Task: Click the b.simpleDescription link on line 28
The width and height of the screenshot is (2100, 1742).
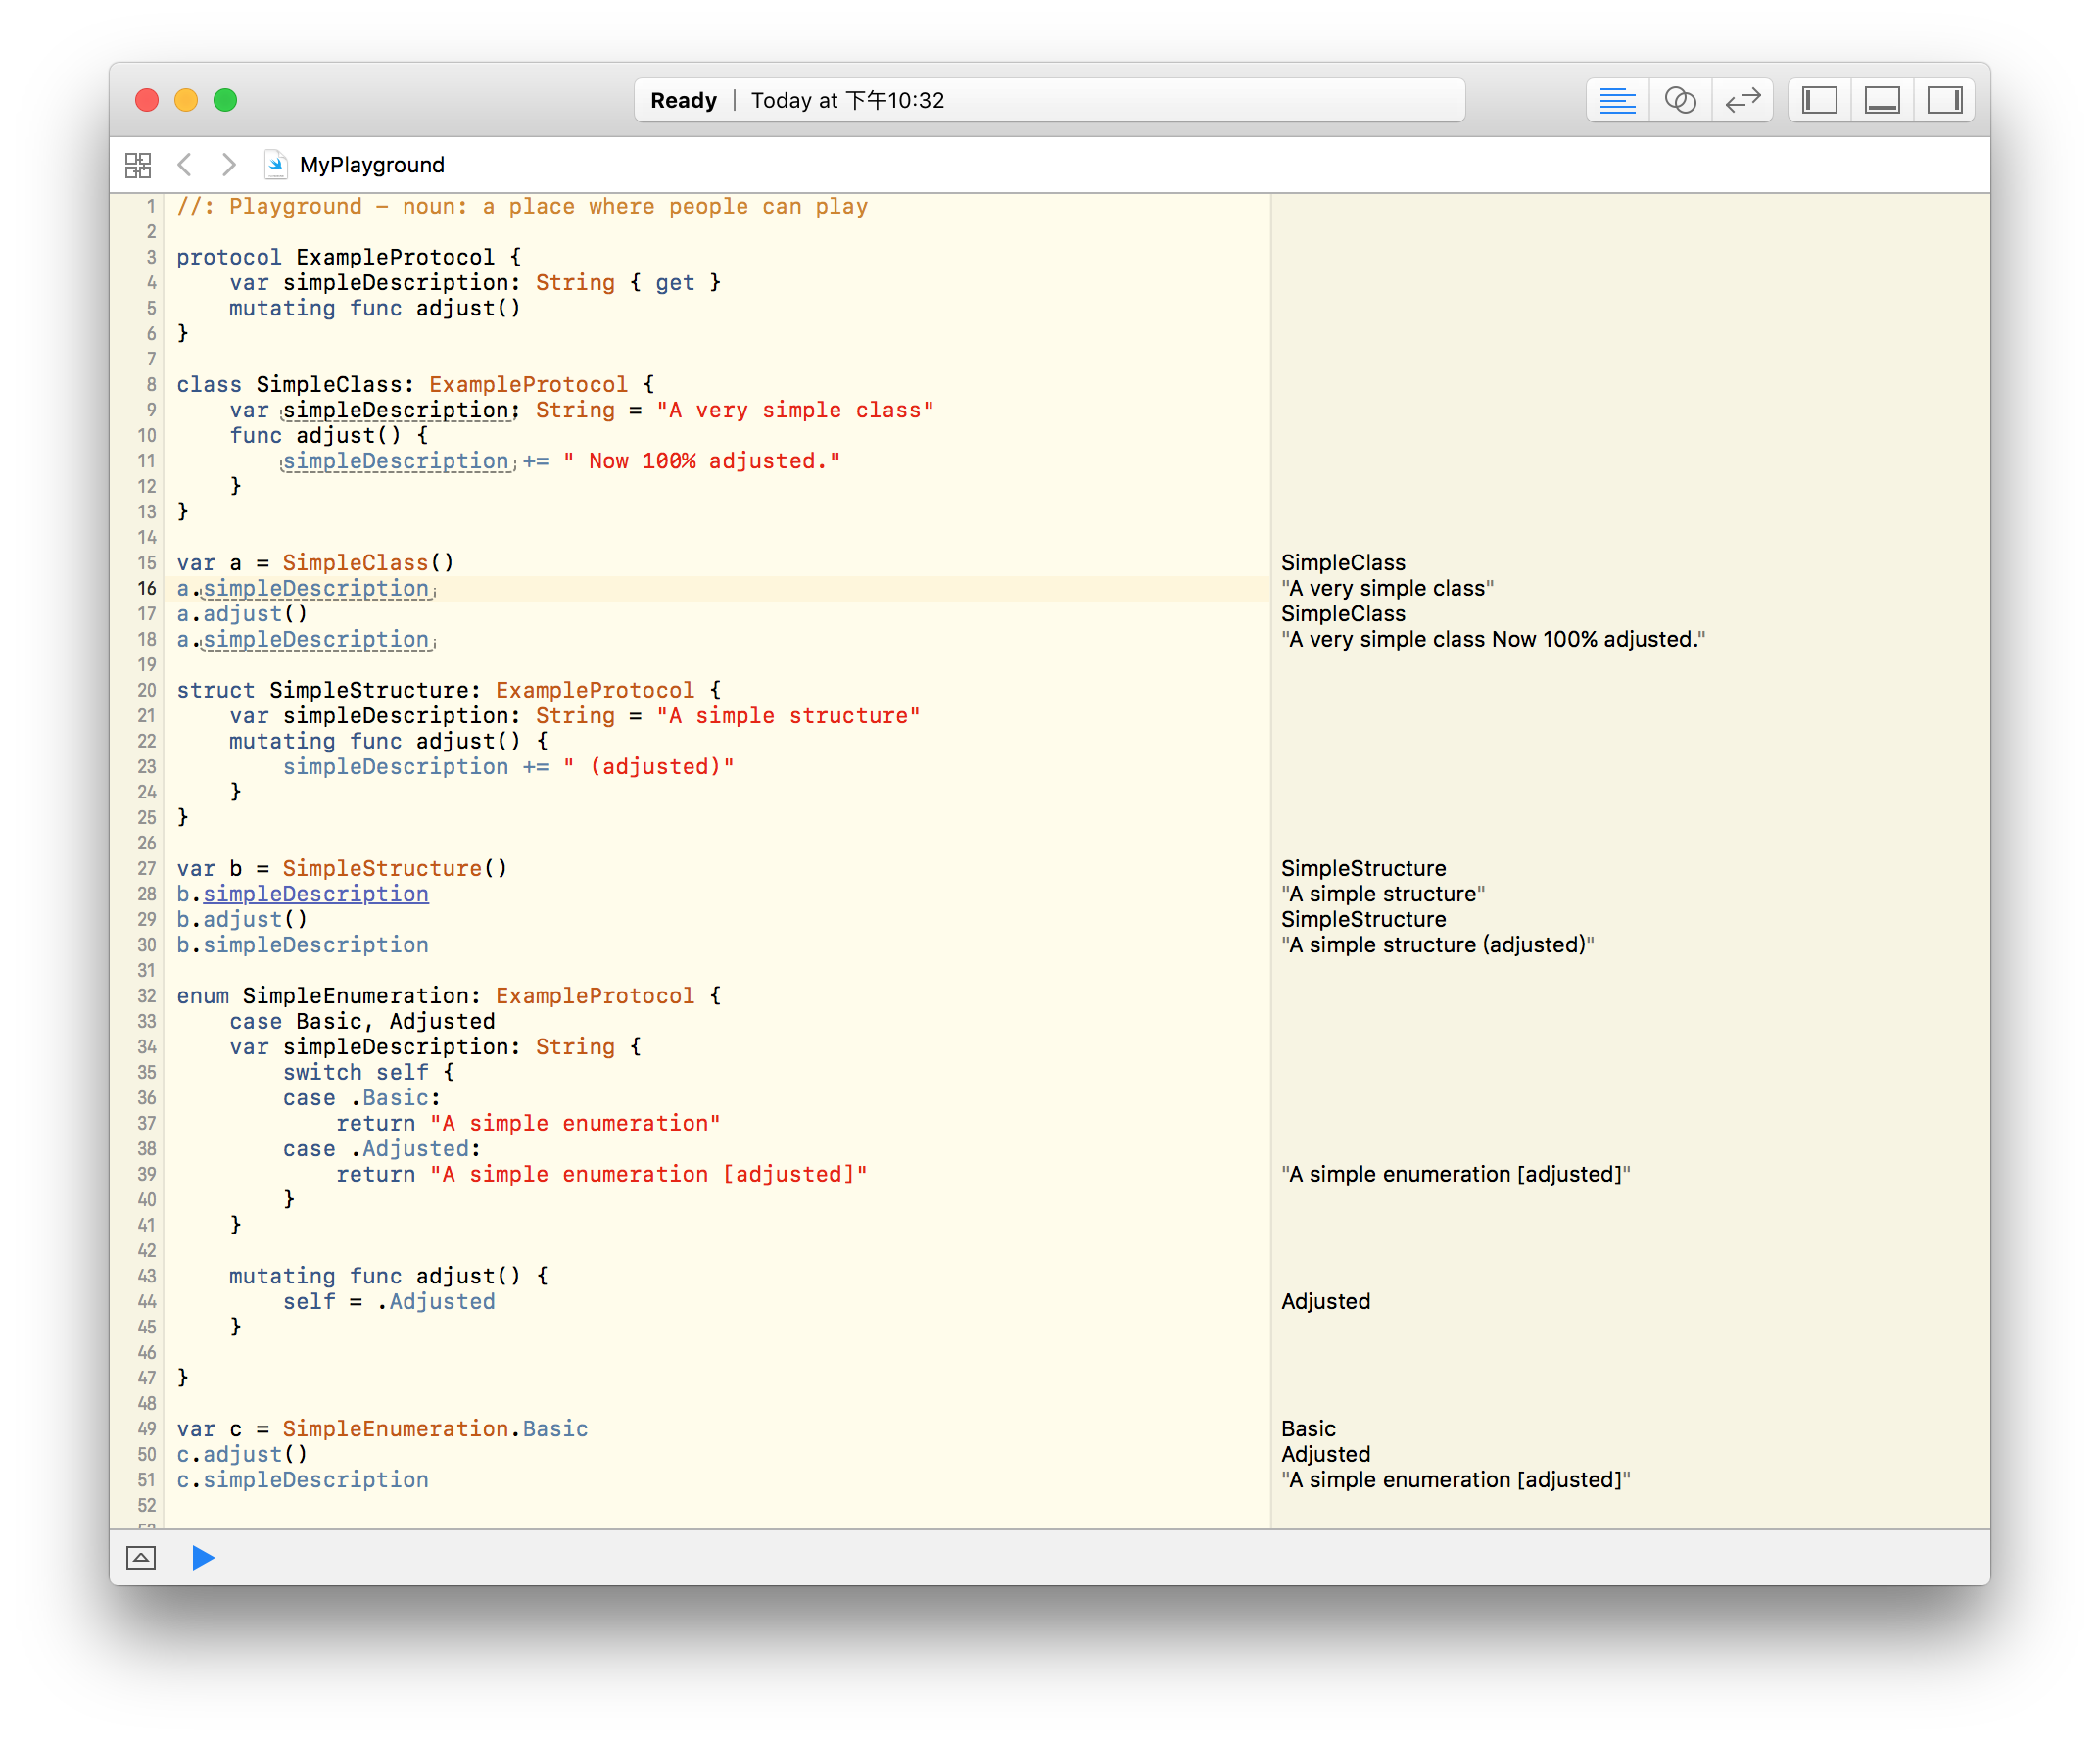Action: [x=316, y=894]
